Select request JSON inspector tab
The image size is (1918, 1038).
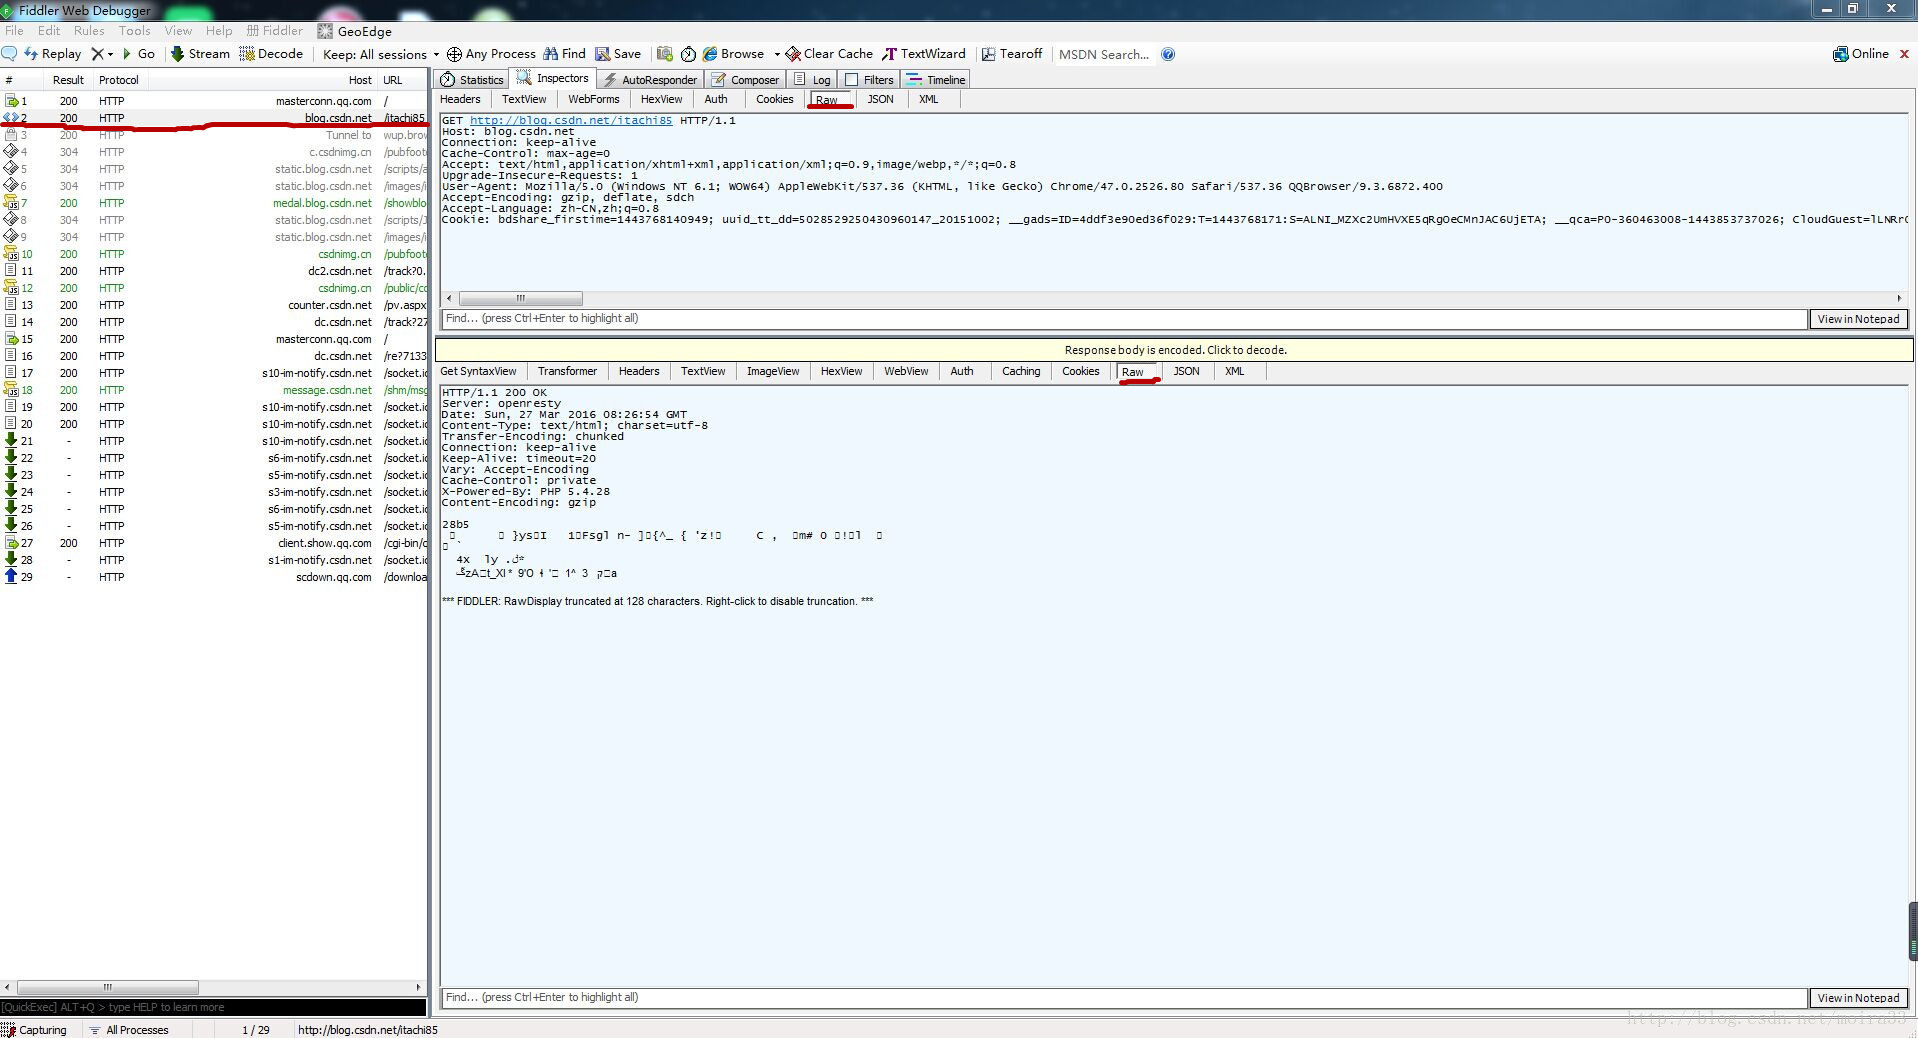point(880,99)
